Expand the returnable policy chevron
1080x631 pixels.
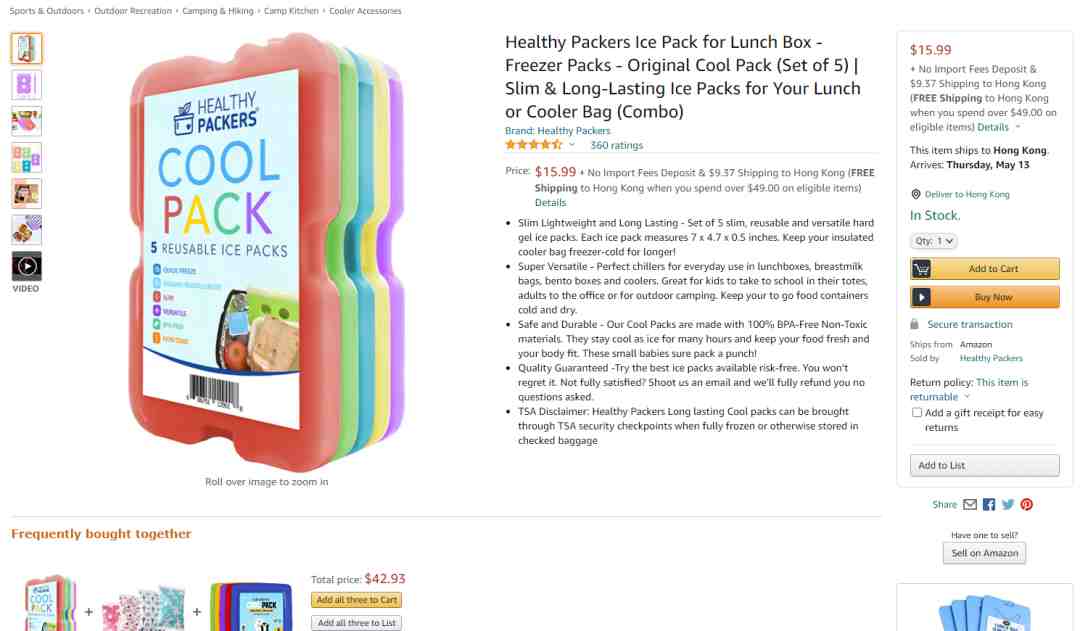click(966, 397)
